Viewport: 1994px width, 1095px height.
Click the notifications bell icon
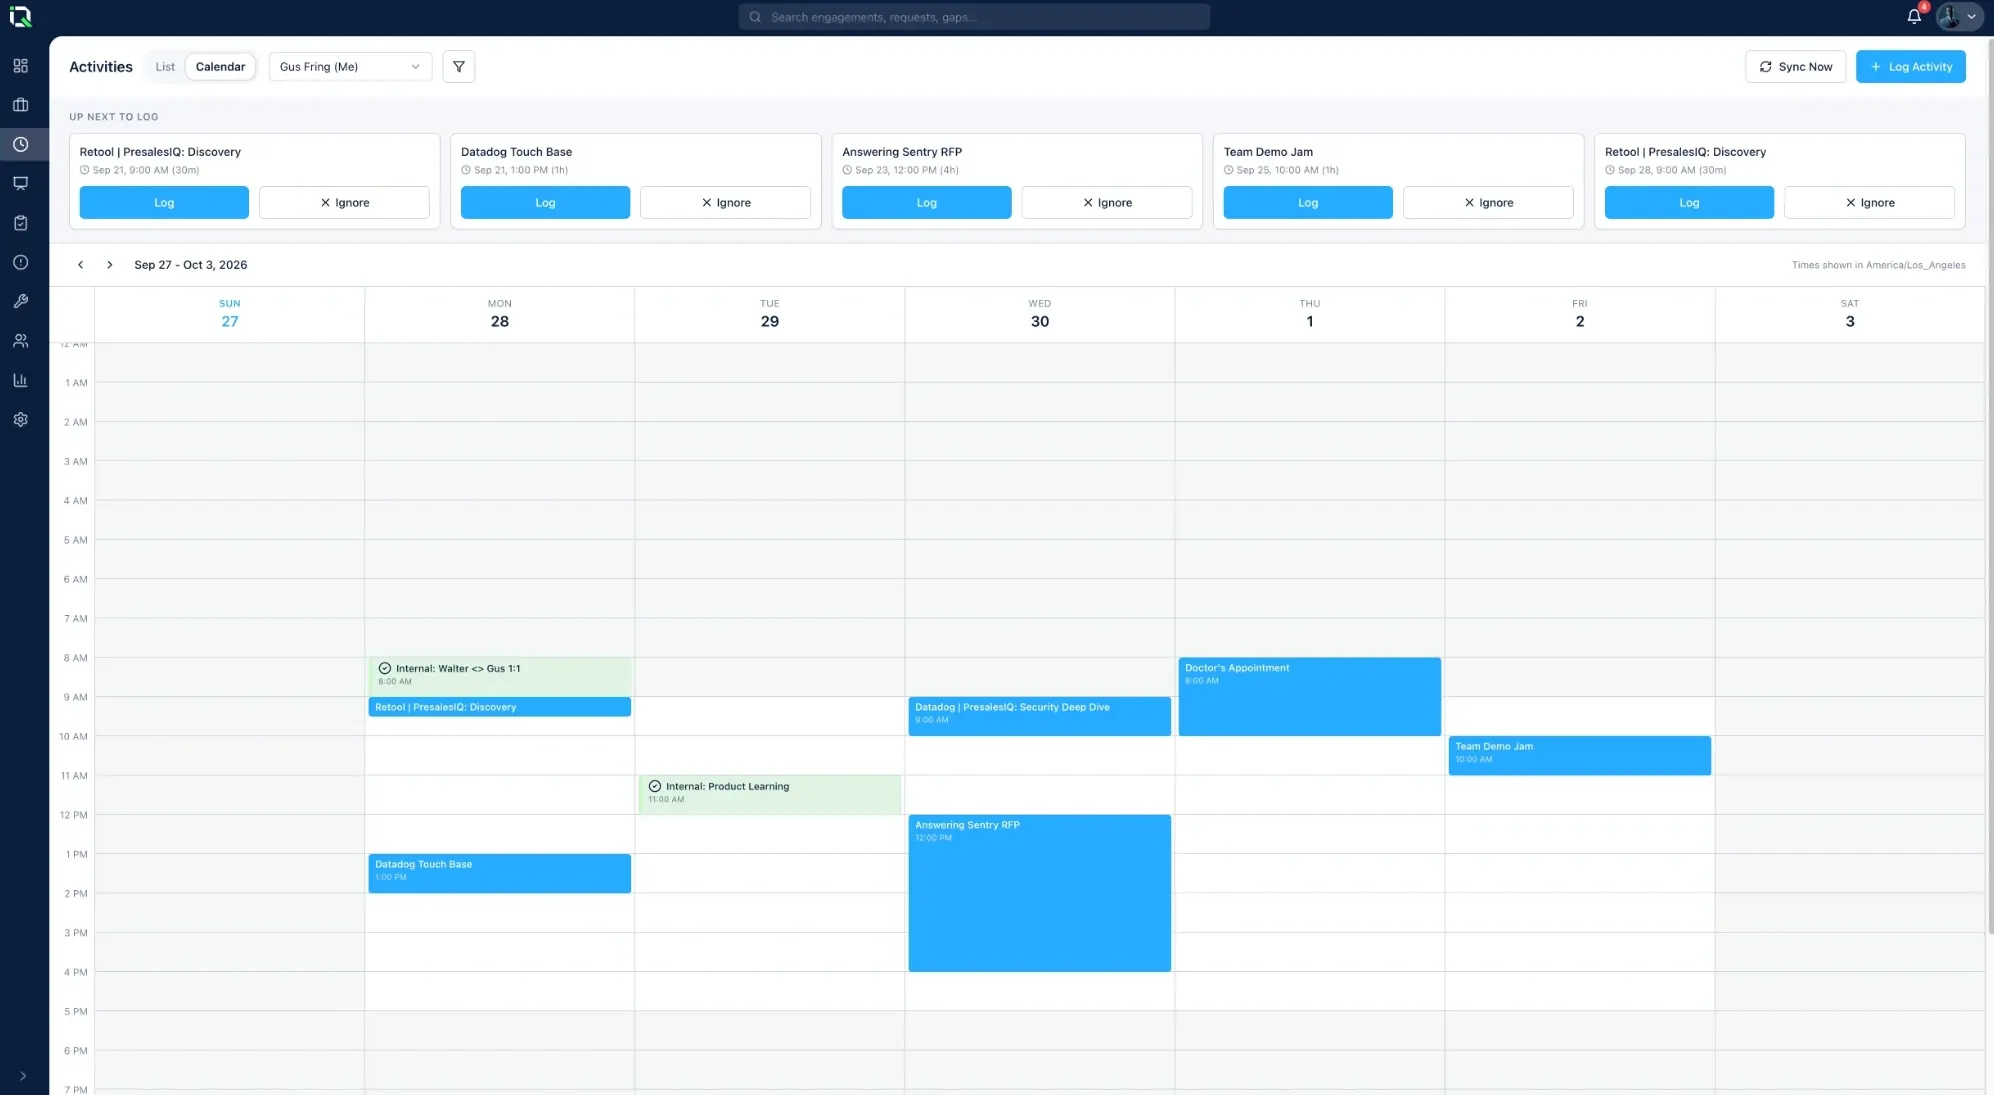pyautogui.click(x=1914, y=16)
